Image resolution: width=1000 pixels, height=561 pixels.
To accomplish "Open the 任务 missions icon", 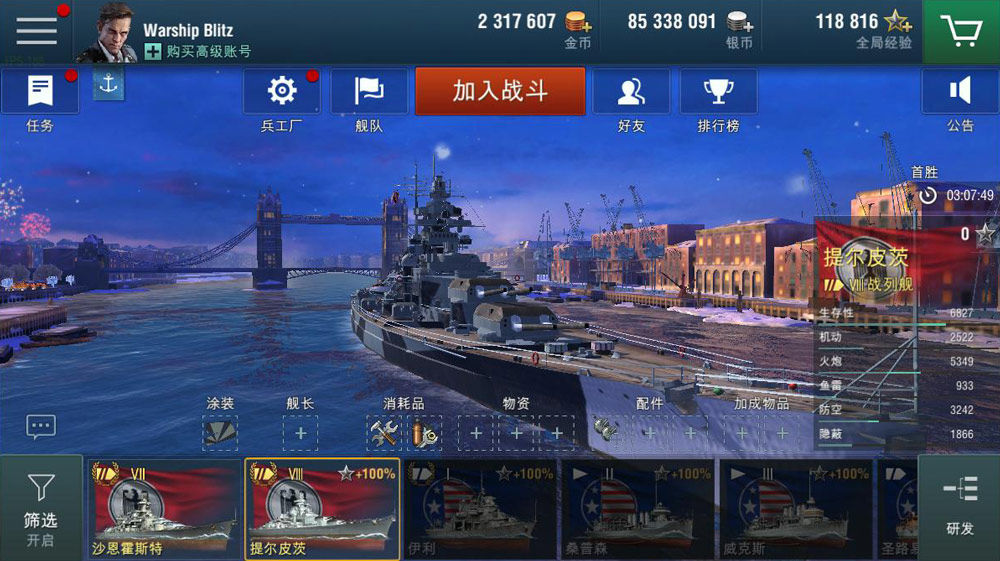I will click(x=40, y=91).
